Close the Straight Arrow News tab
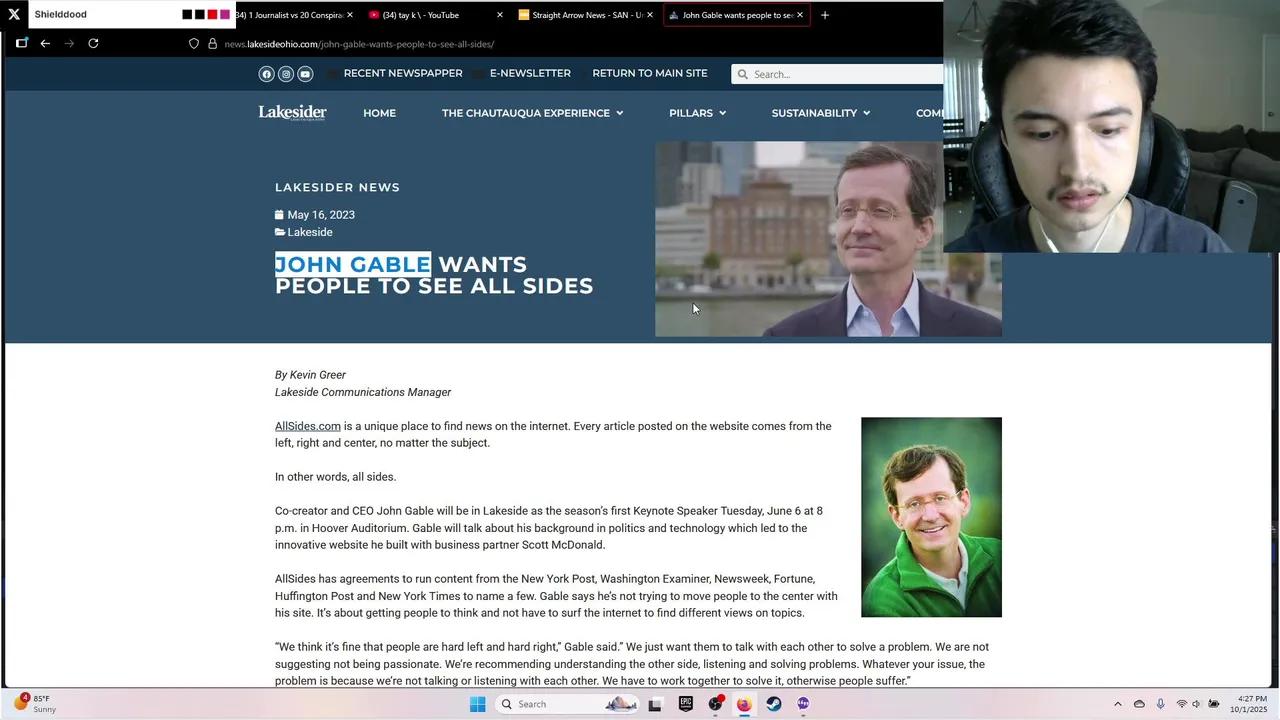Viewport: 1280px width, 720px height. 650,15
